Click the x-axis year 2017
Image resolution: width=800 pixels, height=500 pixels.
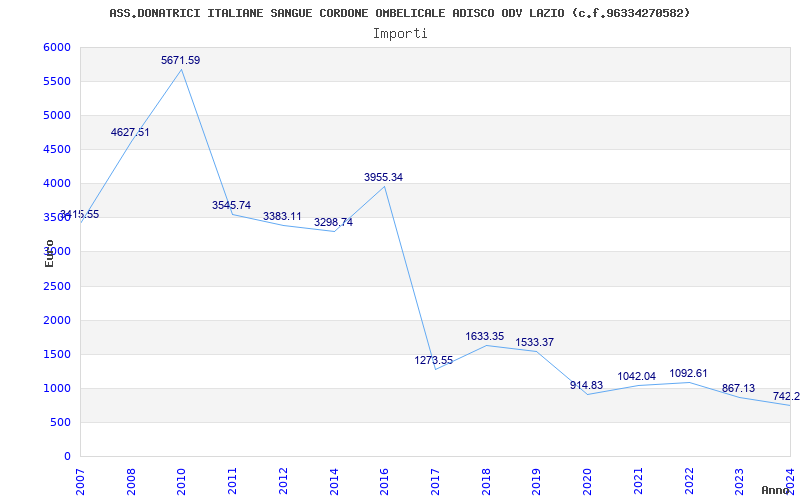[x=435, y=481]
